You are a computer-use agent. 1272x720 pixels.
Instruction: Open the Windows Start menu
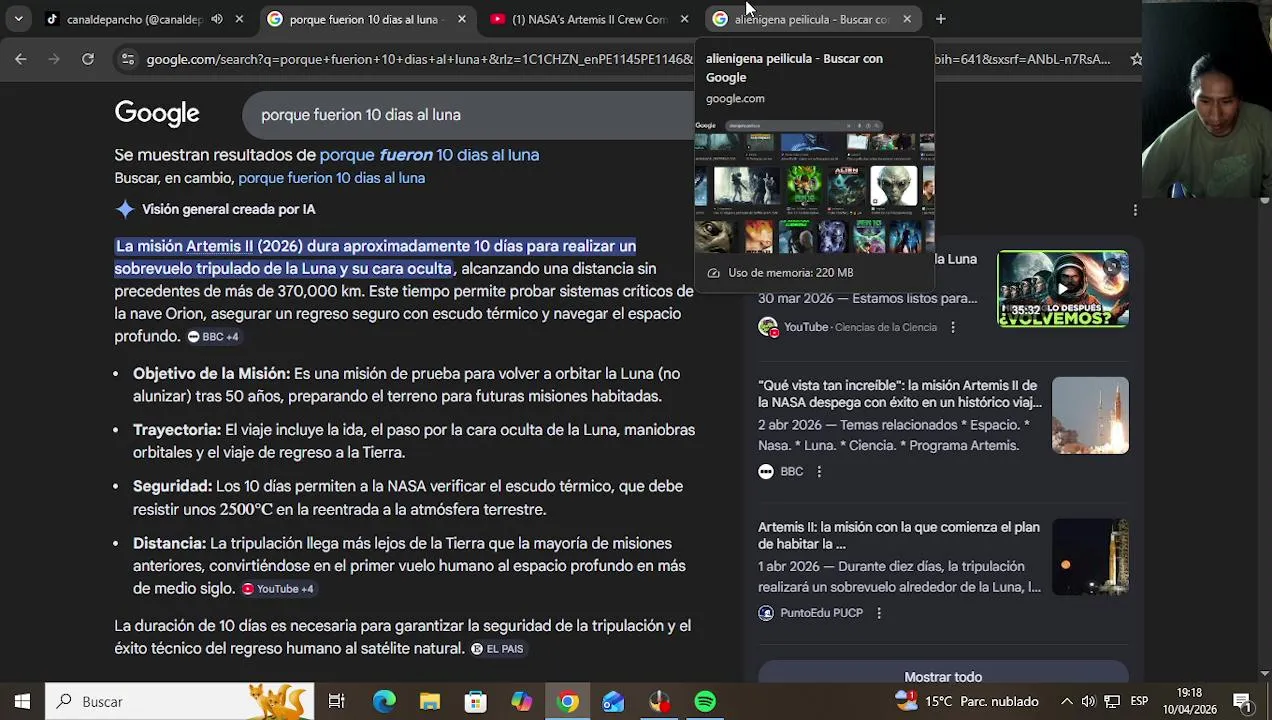tap(22, 701)
